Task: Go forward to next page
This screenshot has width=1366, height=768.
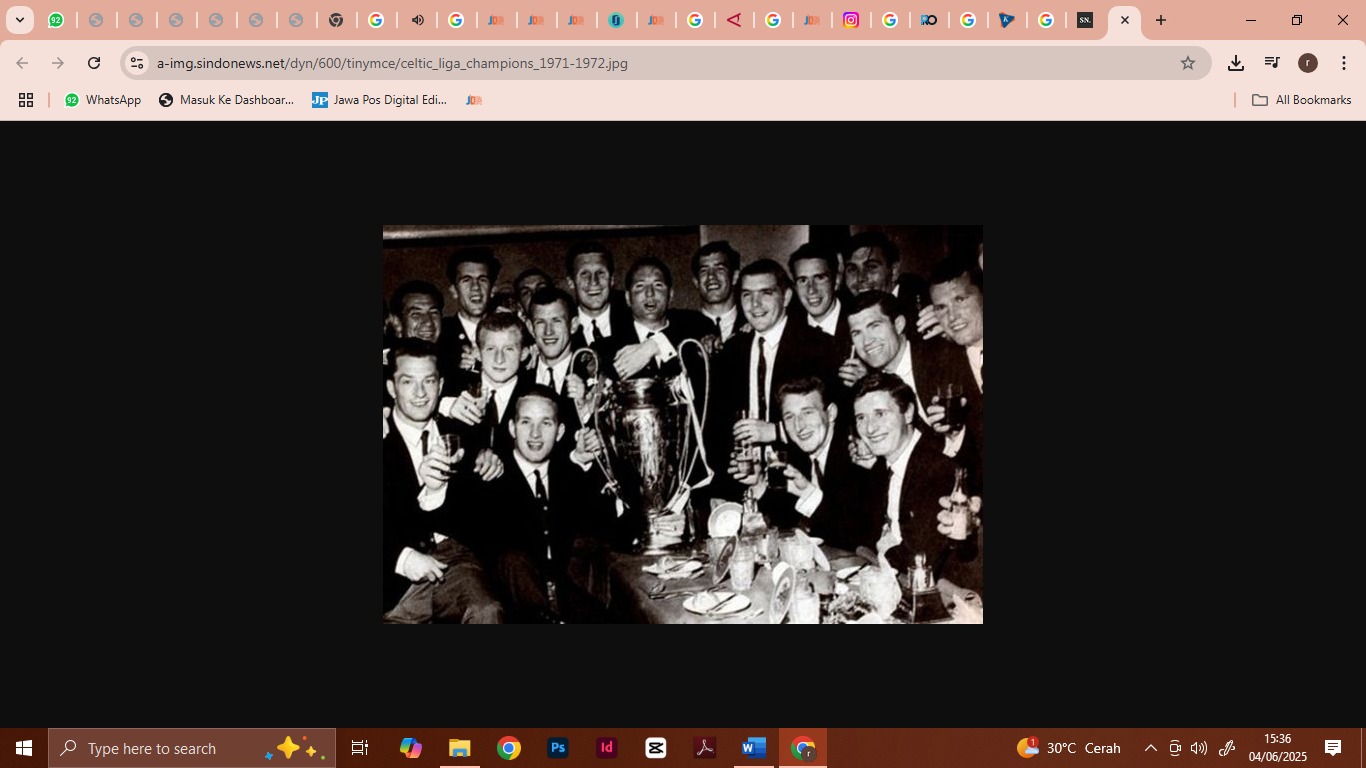Action: point(58,63)
